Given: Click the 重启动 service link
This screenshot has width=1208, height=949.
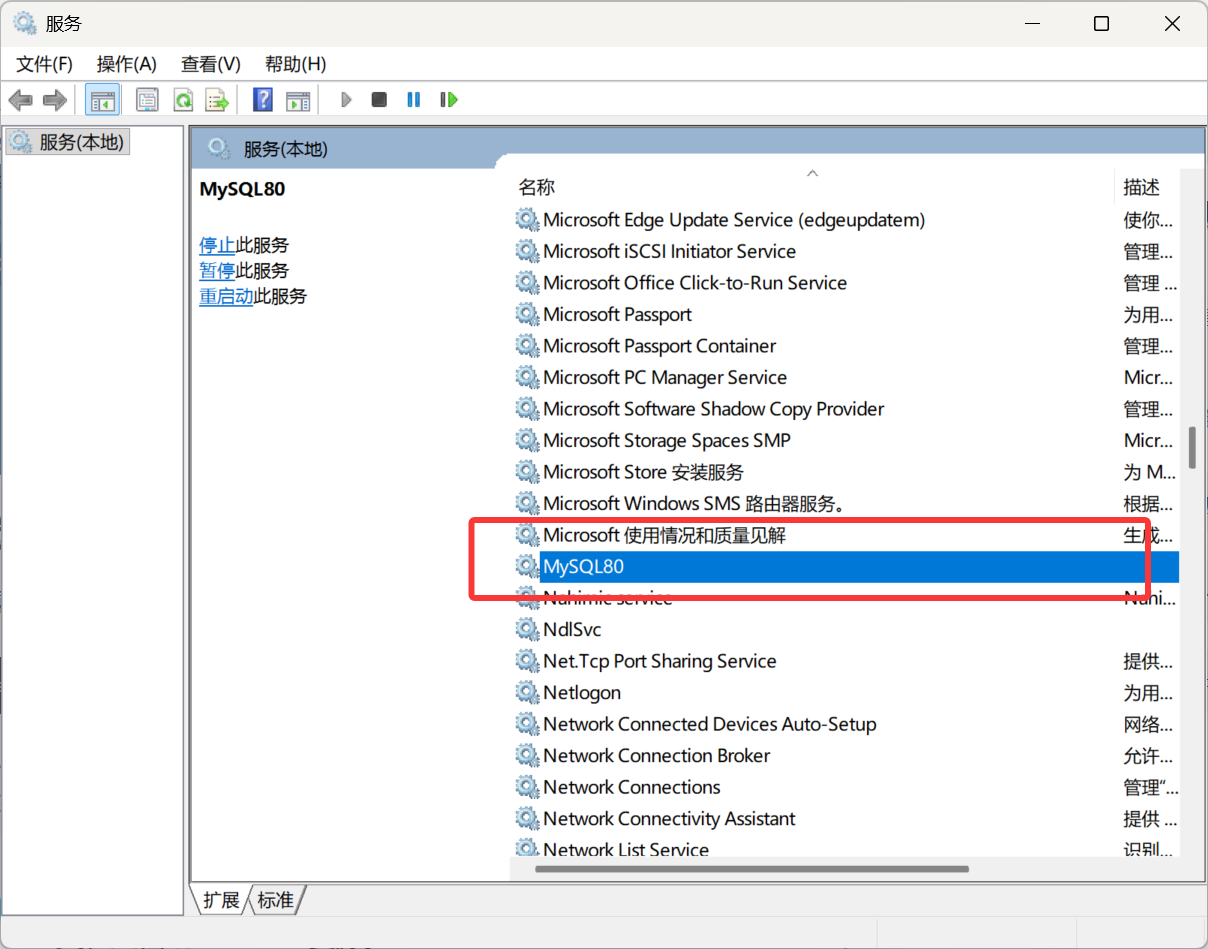Looking at the screenshot, I should (226, 297).
